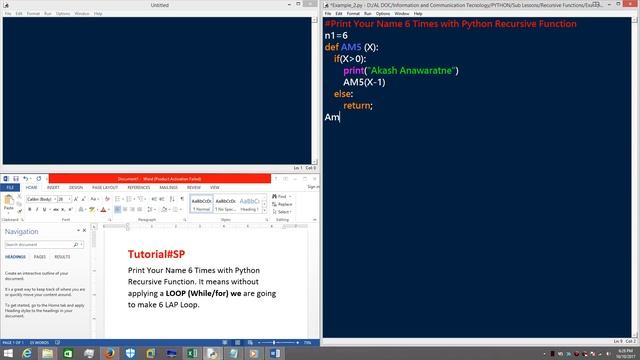Expand the Styles gallery More arrow

(x=264, y=210)
